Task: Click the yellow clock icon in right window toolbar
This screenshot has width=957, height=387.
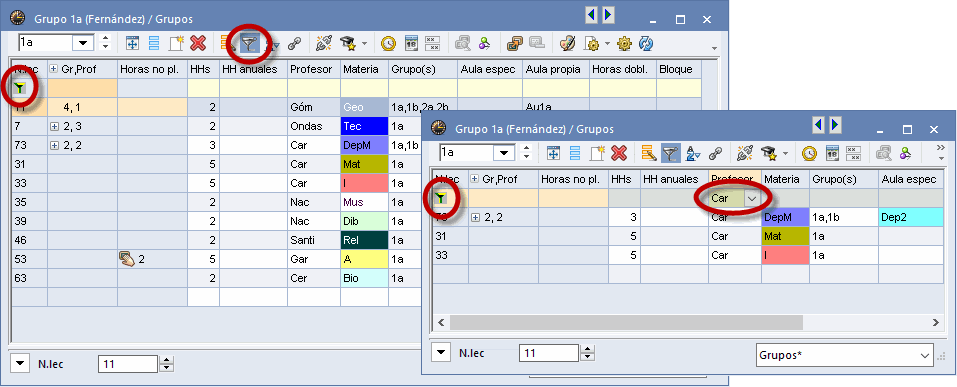Action: [x=809, y=153]
